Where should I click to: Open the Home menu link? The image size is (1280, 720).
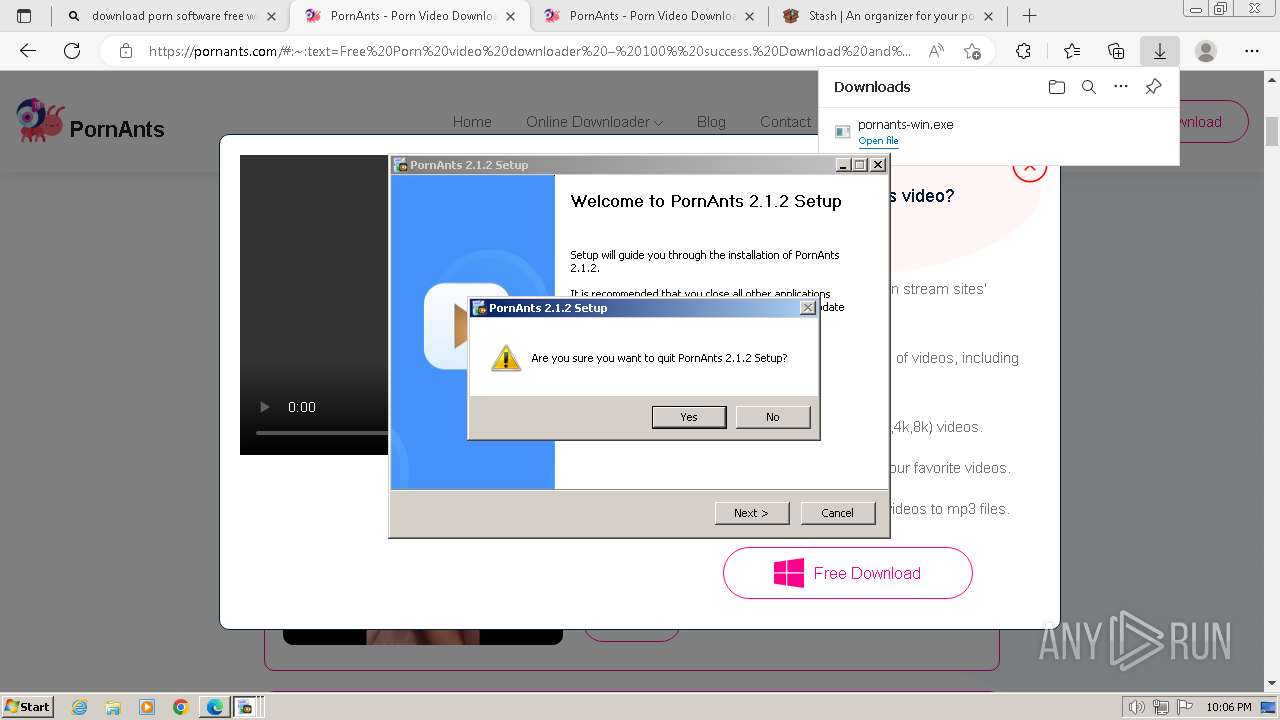pyautogui.click(x=472, y=122)
